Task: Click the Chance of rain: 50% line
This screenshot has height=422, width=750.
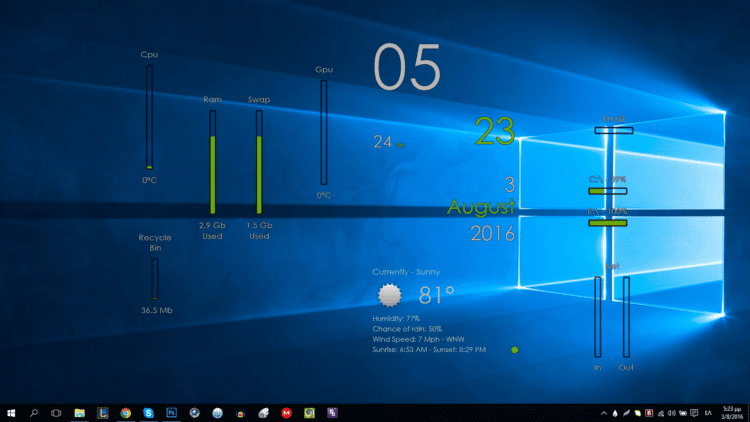Action: (407, 329)
